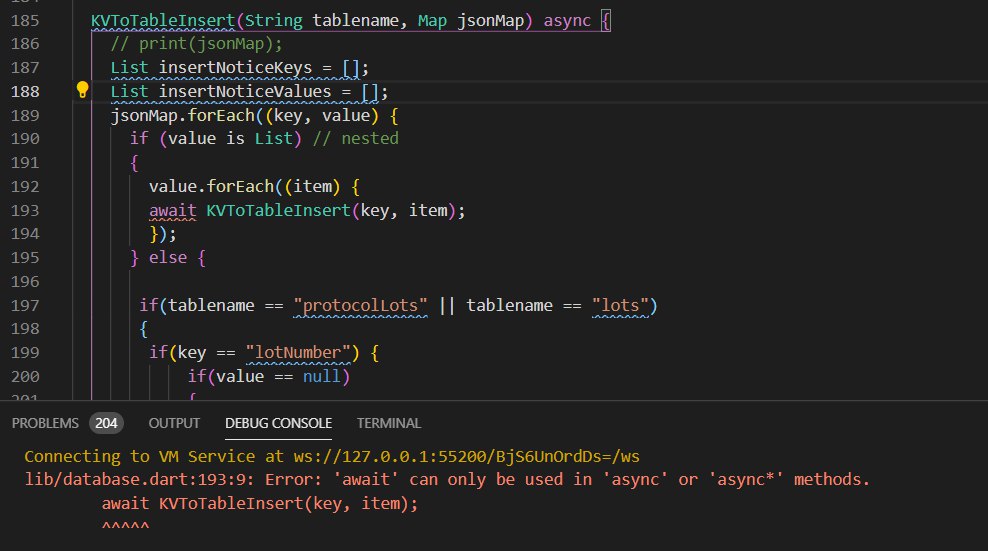Click line number 197 in the gutter
The width and height of the screenshot is (988, 551).
(x=25, y=305)
